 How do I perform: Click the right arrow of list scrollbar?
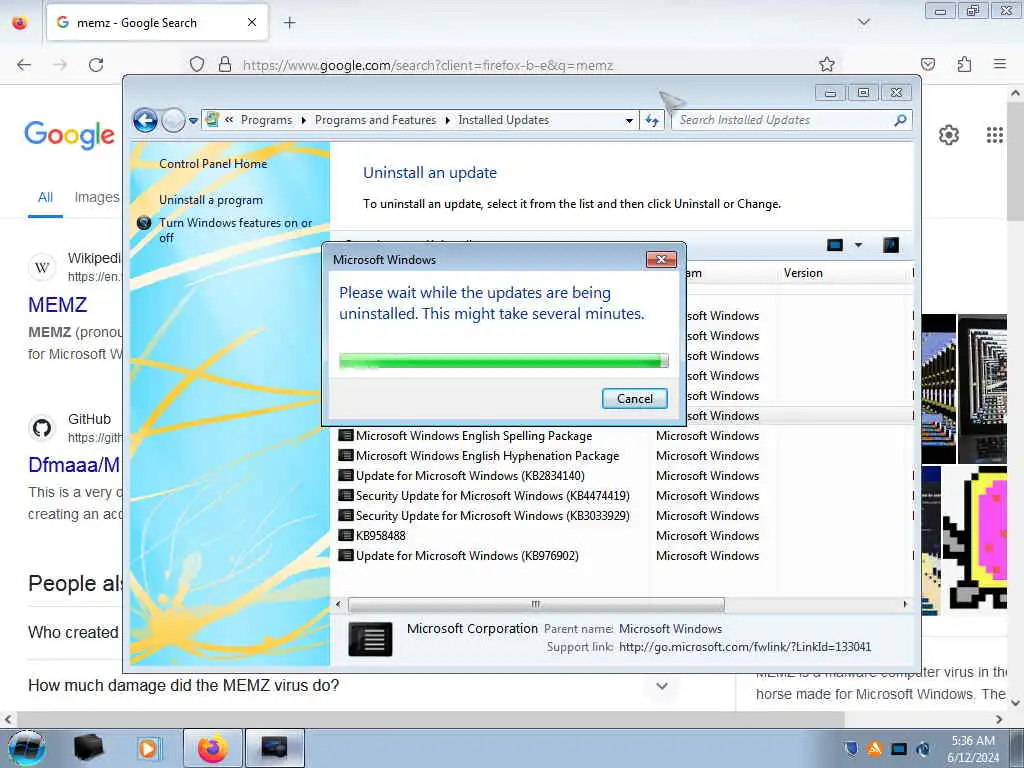point(904,605)
